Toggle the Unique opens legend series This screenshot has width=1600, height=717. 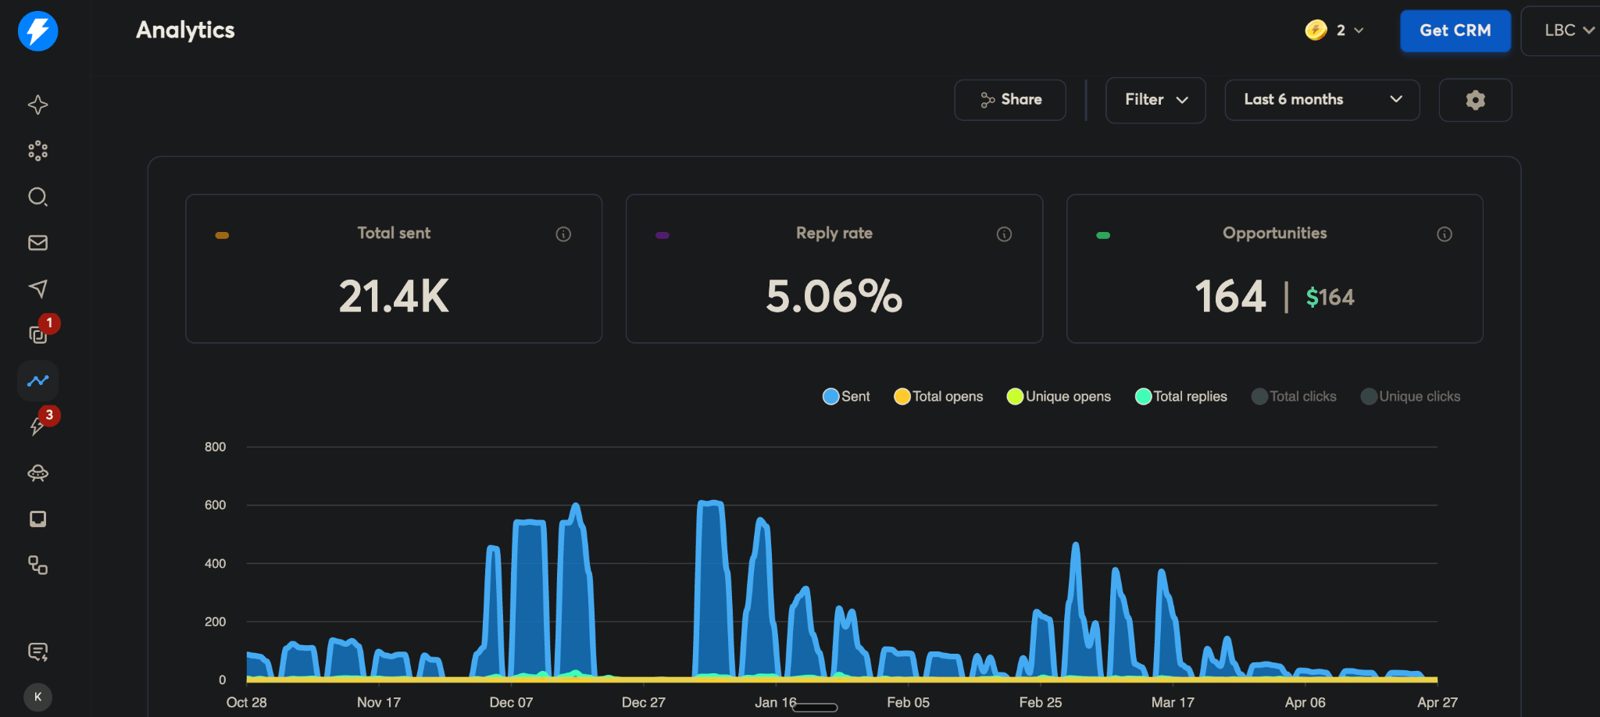[1059, 396]
